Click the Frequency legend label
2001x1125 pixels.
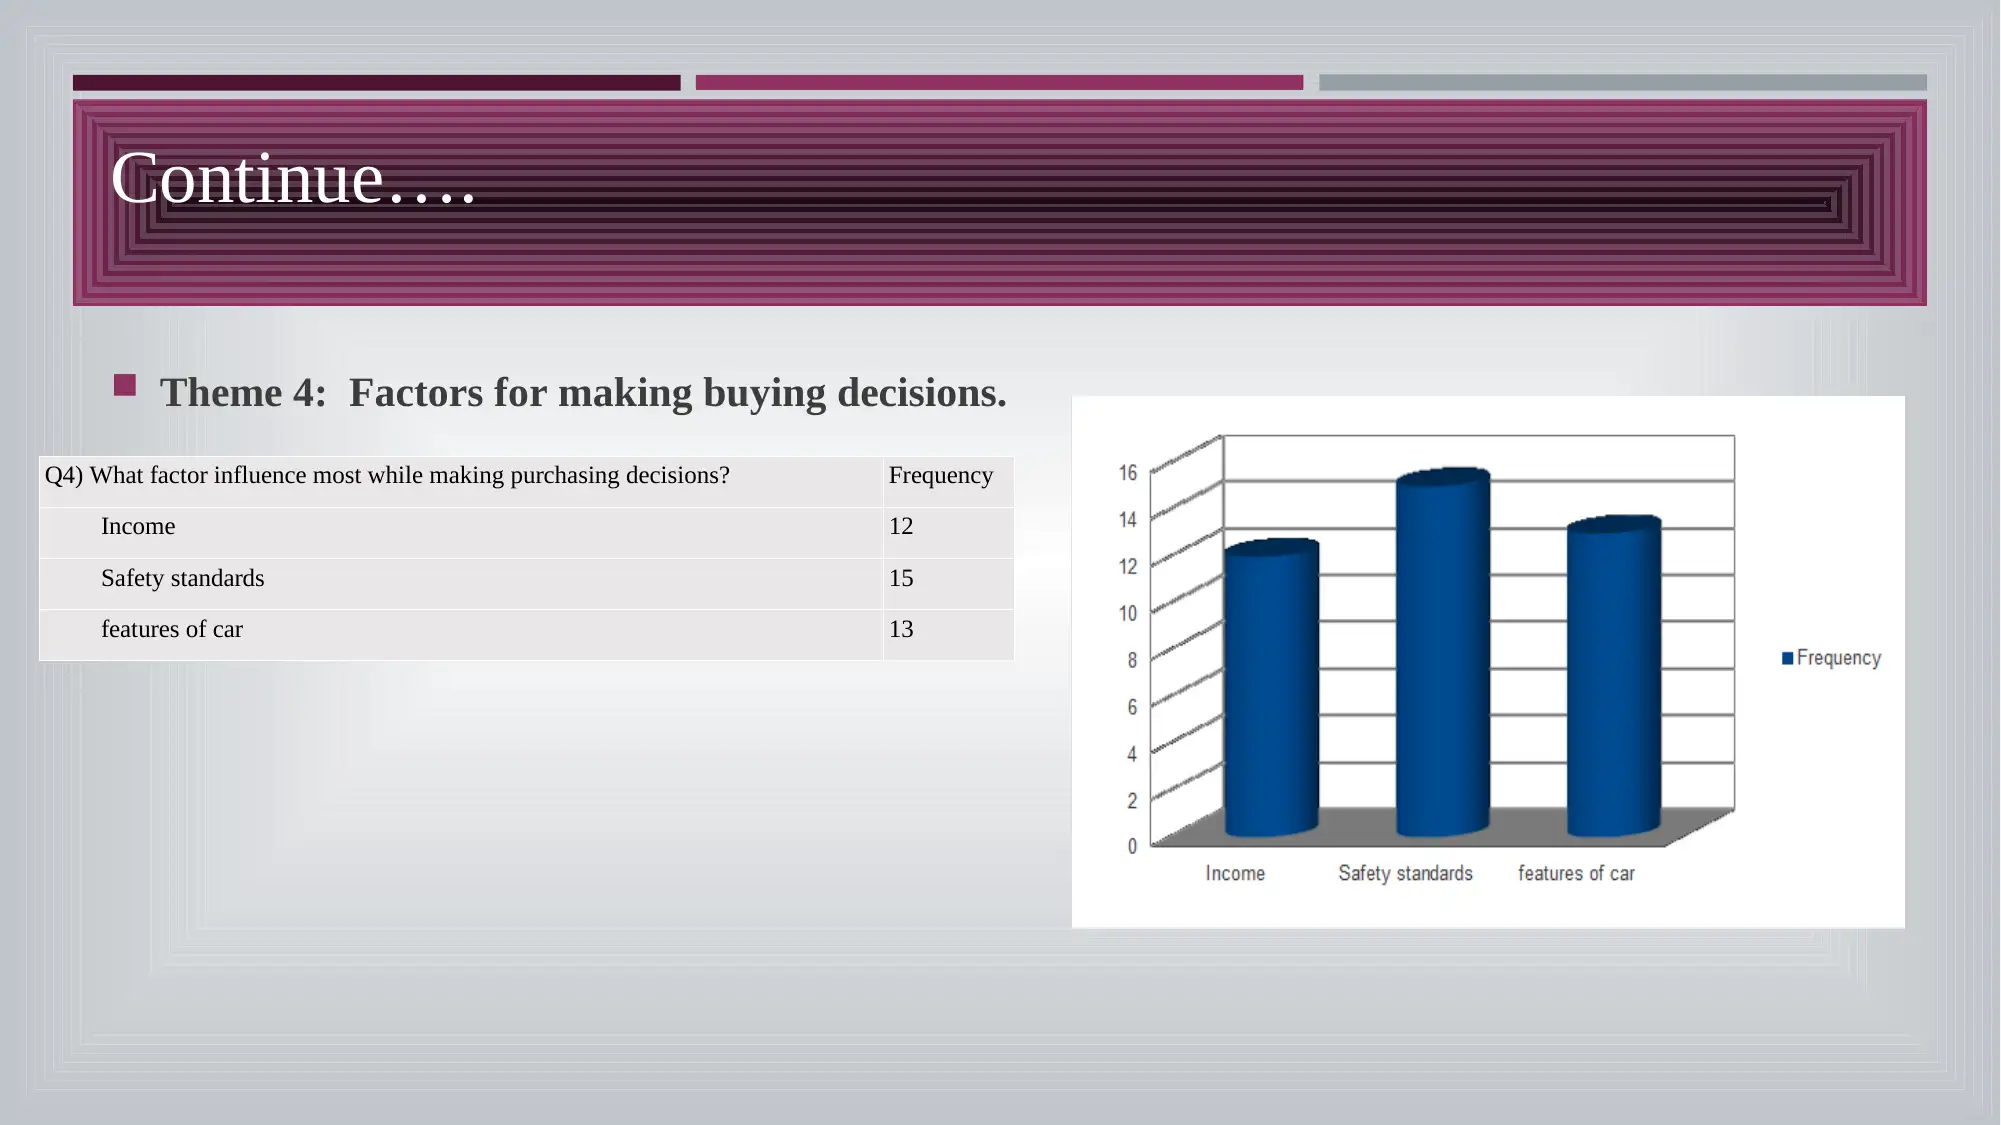(x=1839, y=658)
